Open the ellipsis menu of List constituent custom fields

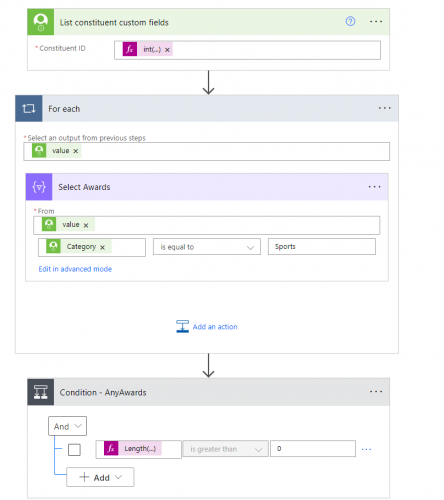376,22
